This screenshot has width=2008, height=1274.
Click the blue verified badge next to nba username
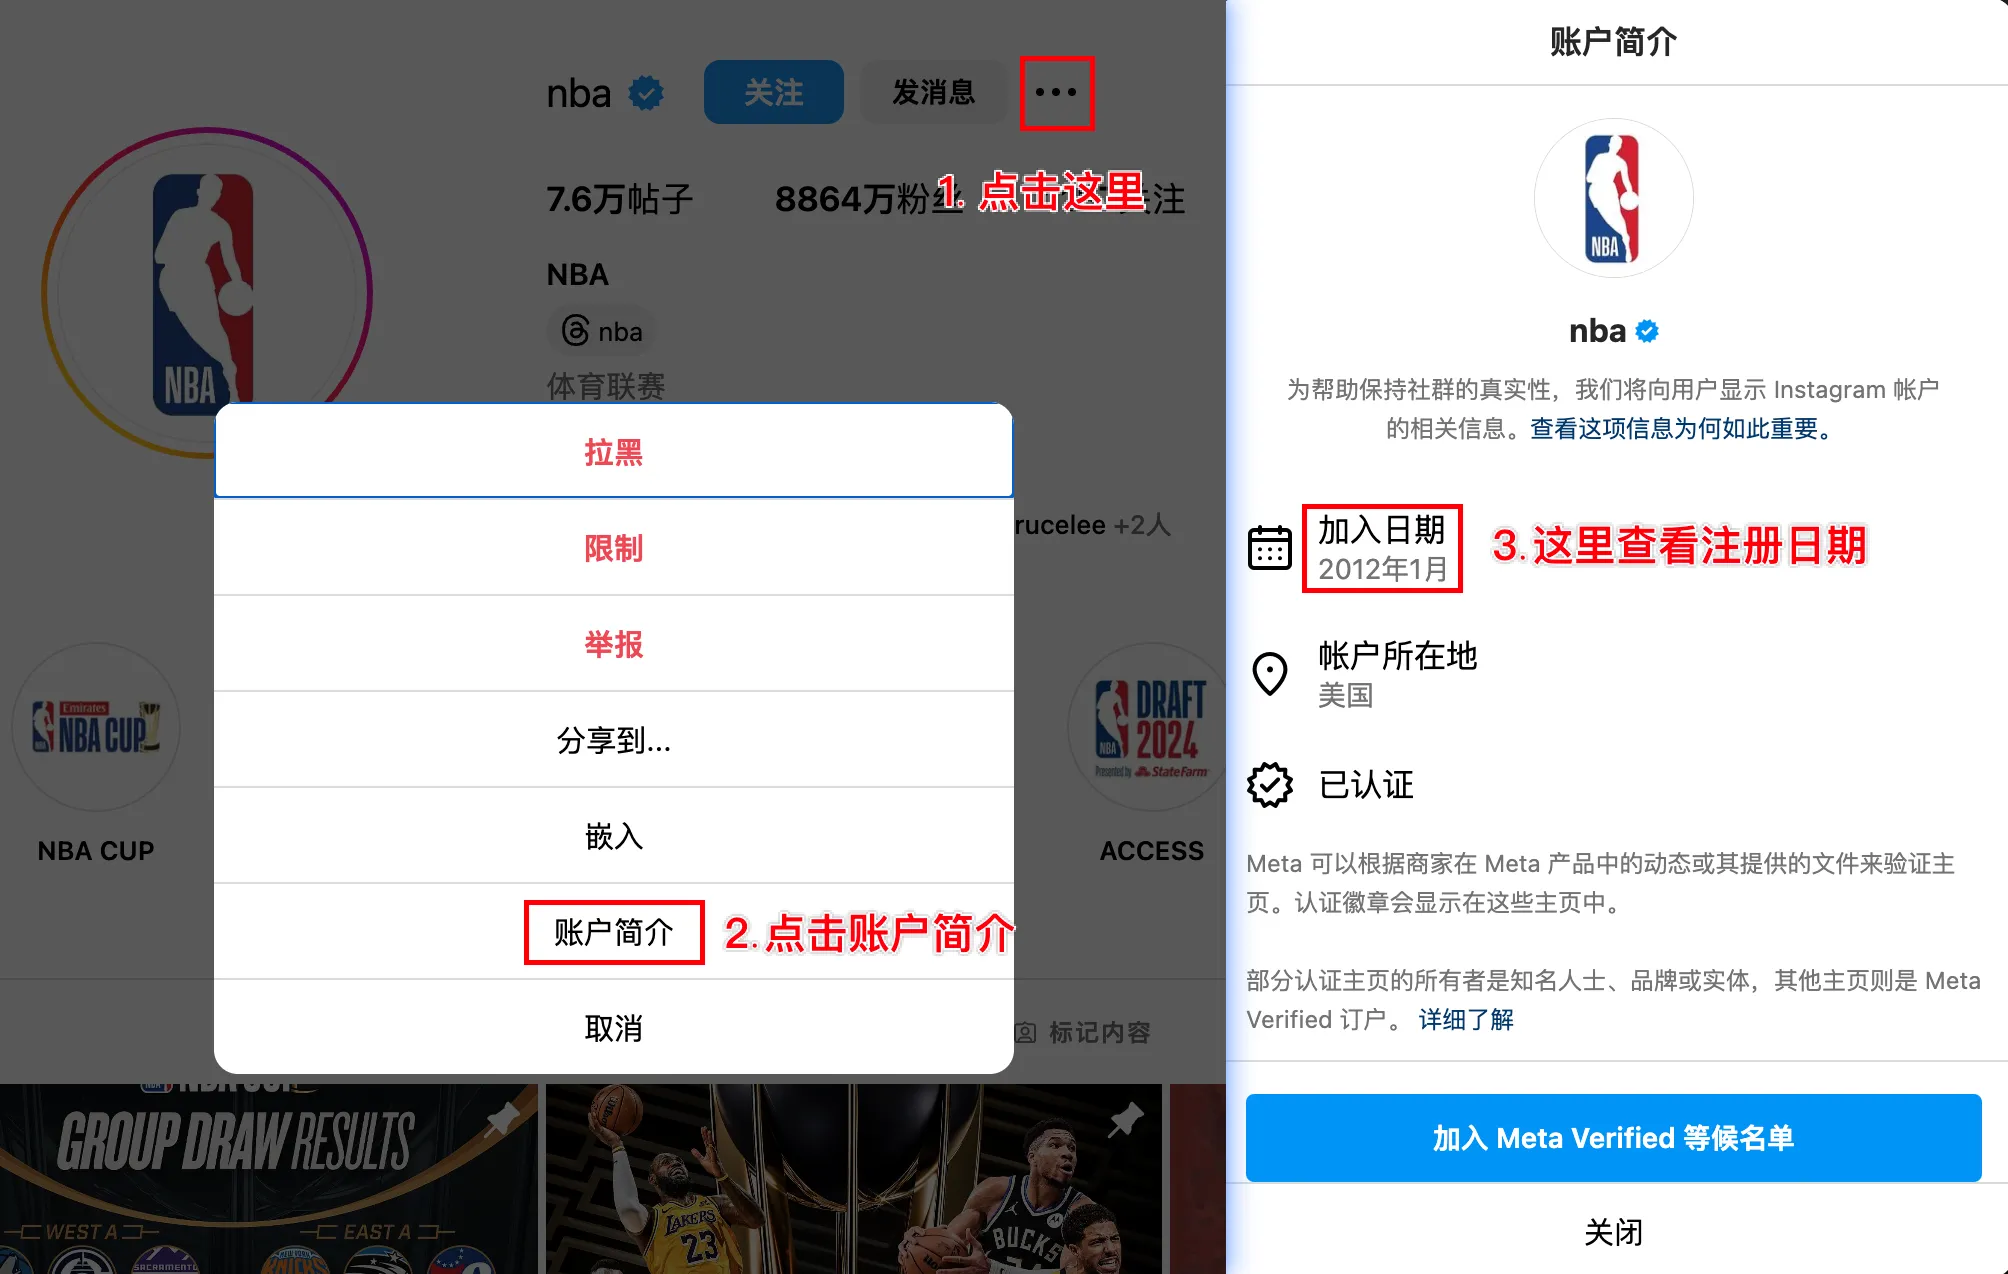click(x=646, y=94)
